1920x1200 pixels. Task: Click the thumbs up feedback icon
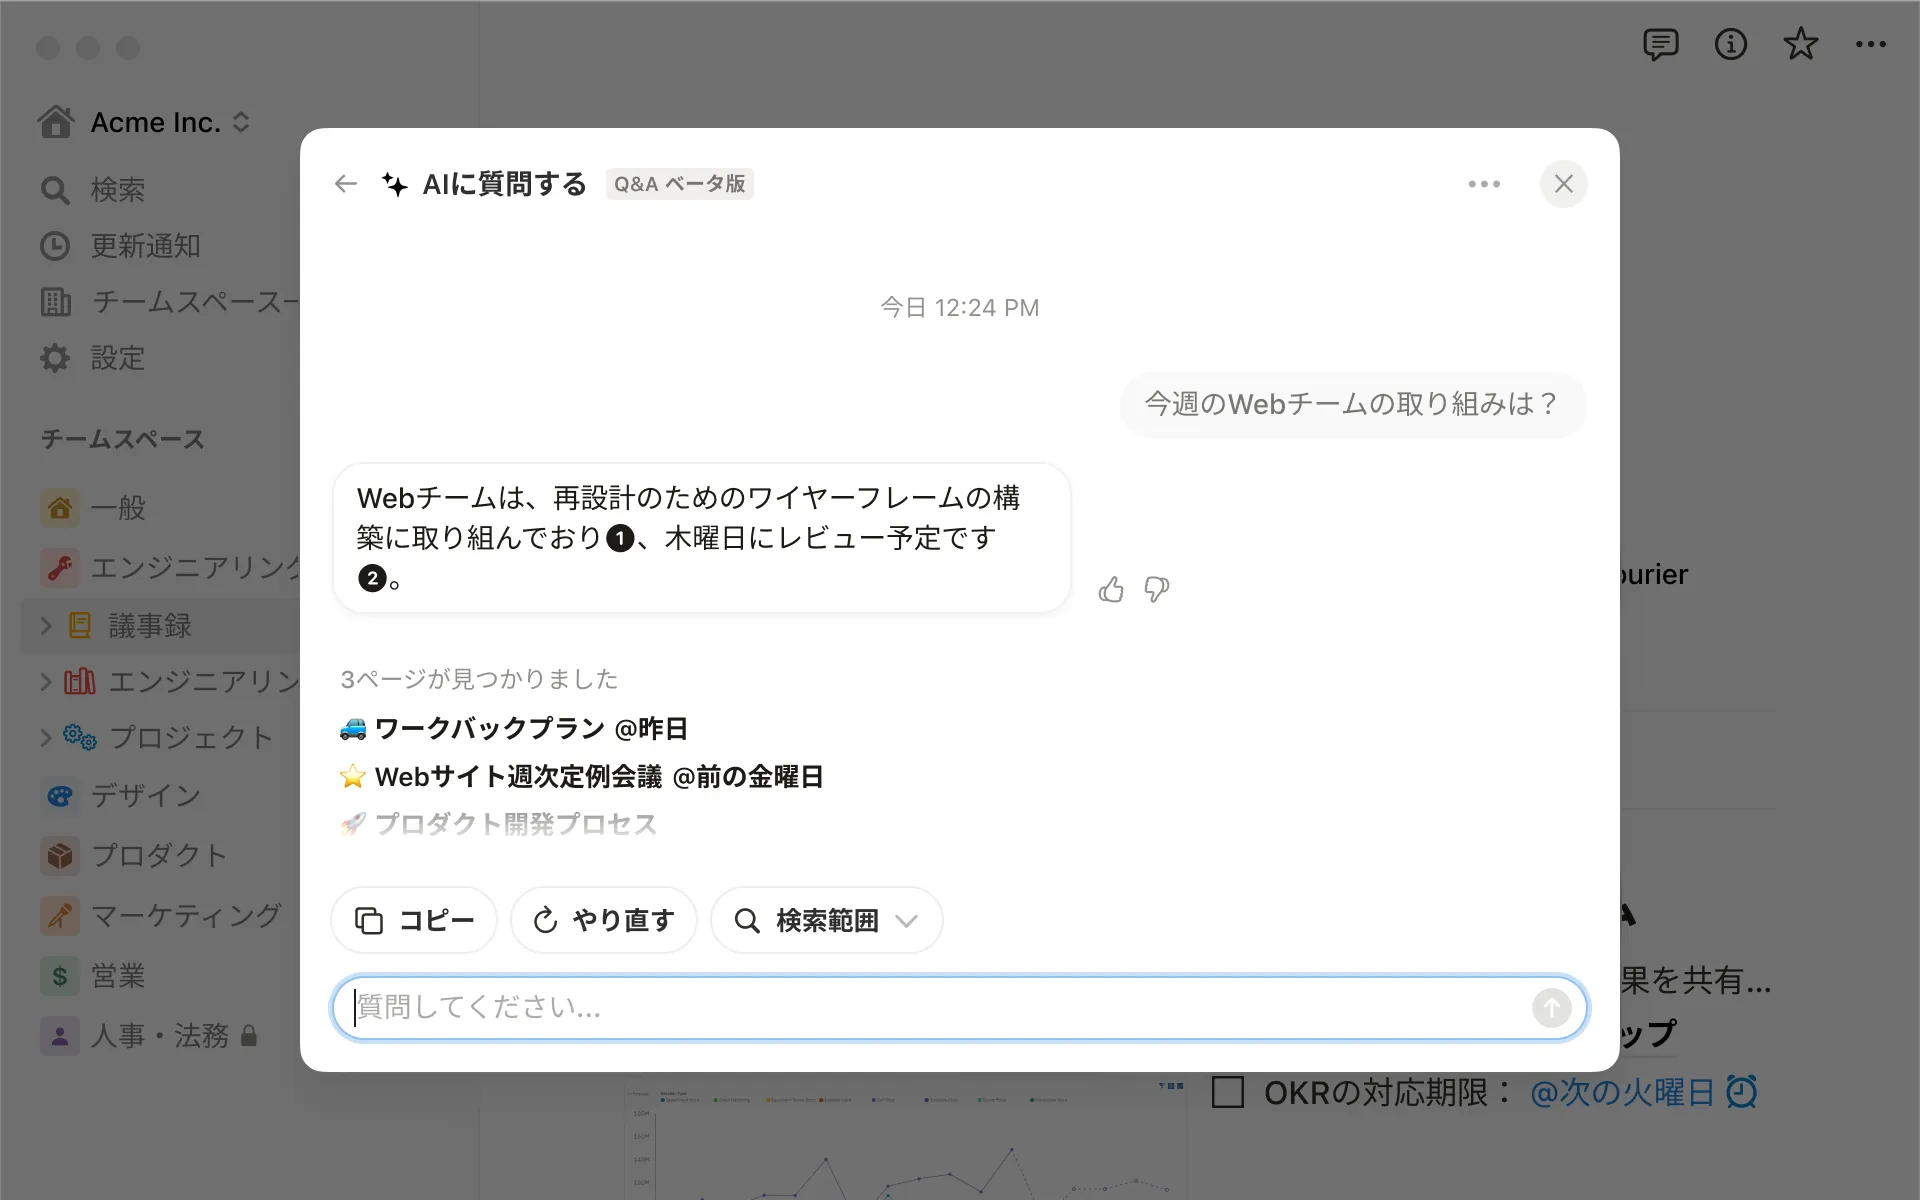coord(1111,590)
